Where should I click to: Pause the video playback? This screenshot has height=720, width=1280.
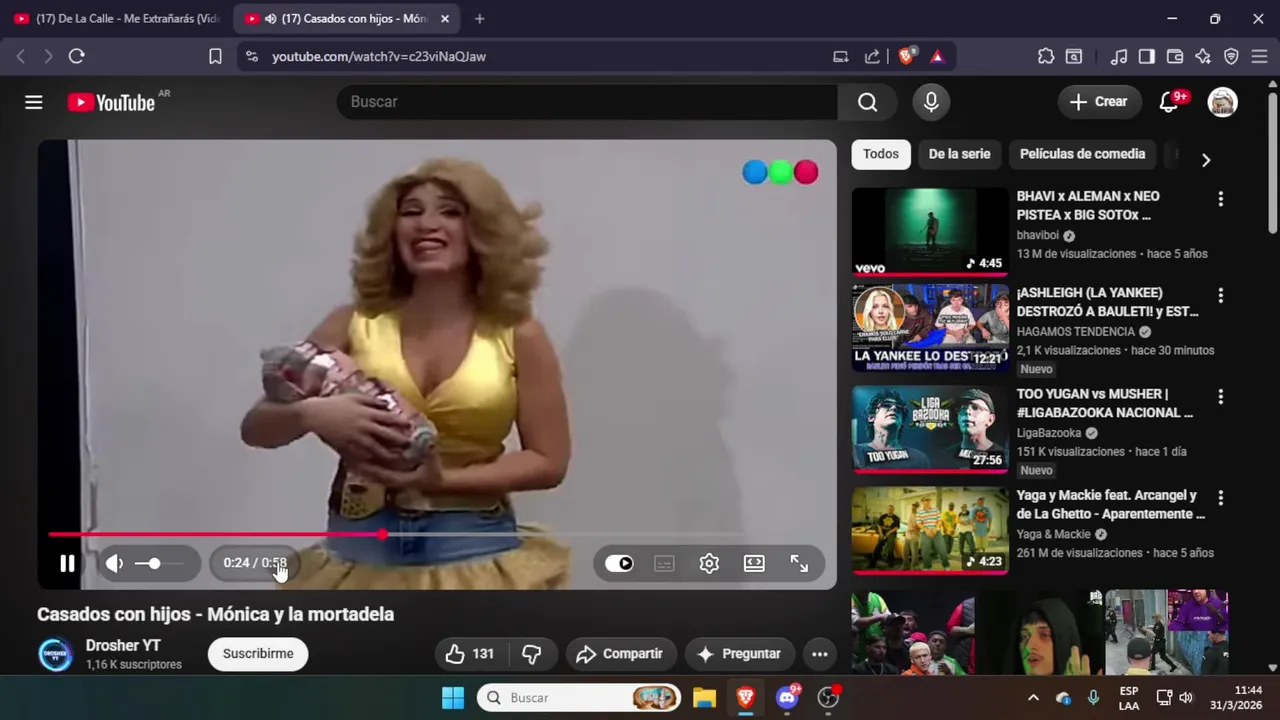click(x=67, y=563)
